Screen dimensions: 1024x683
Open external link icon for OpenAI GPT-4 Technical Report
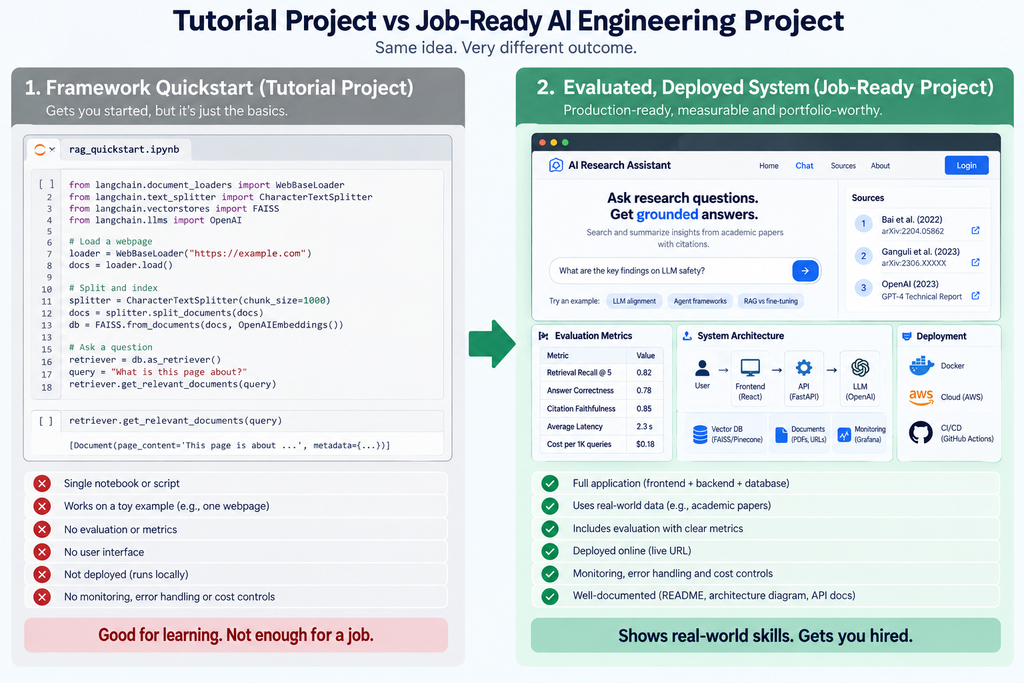[x=975, y=296]
